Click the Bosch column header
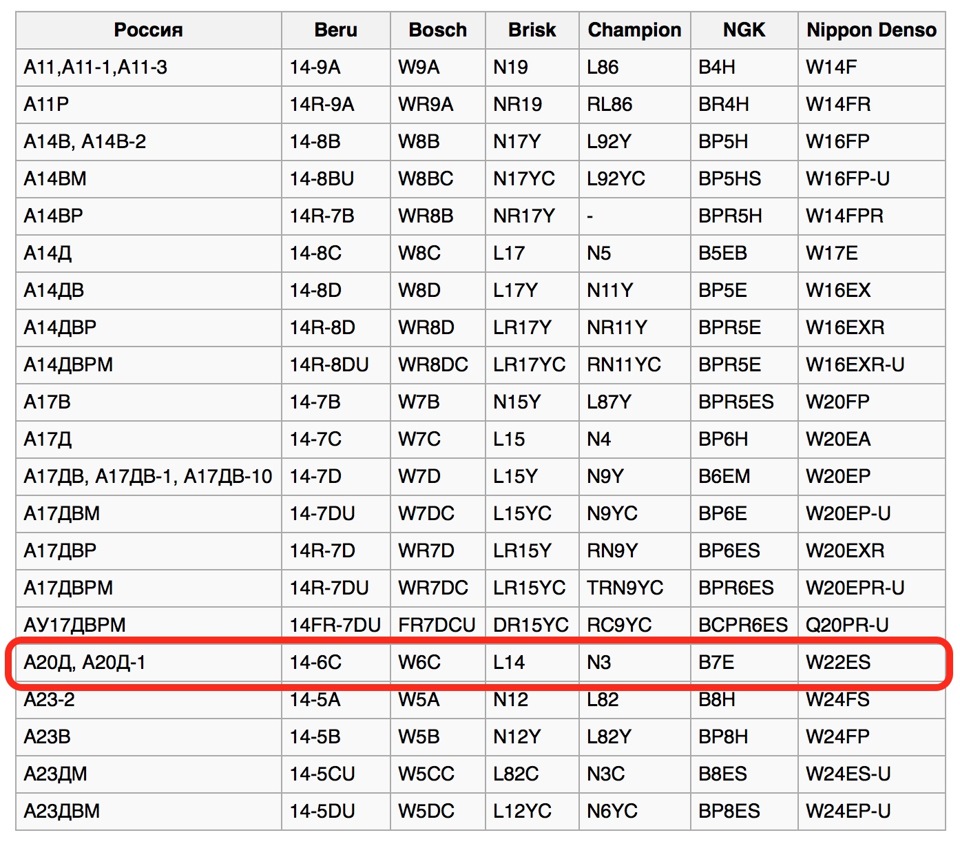The width and height of the screenshot is (960, 846). tap(438, 30)
